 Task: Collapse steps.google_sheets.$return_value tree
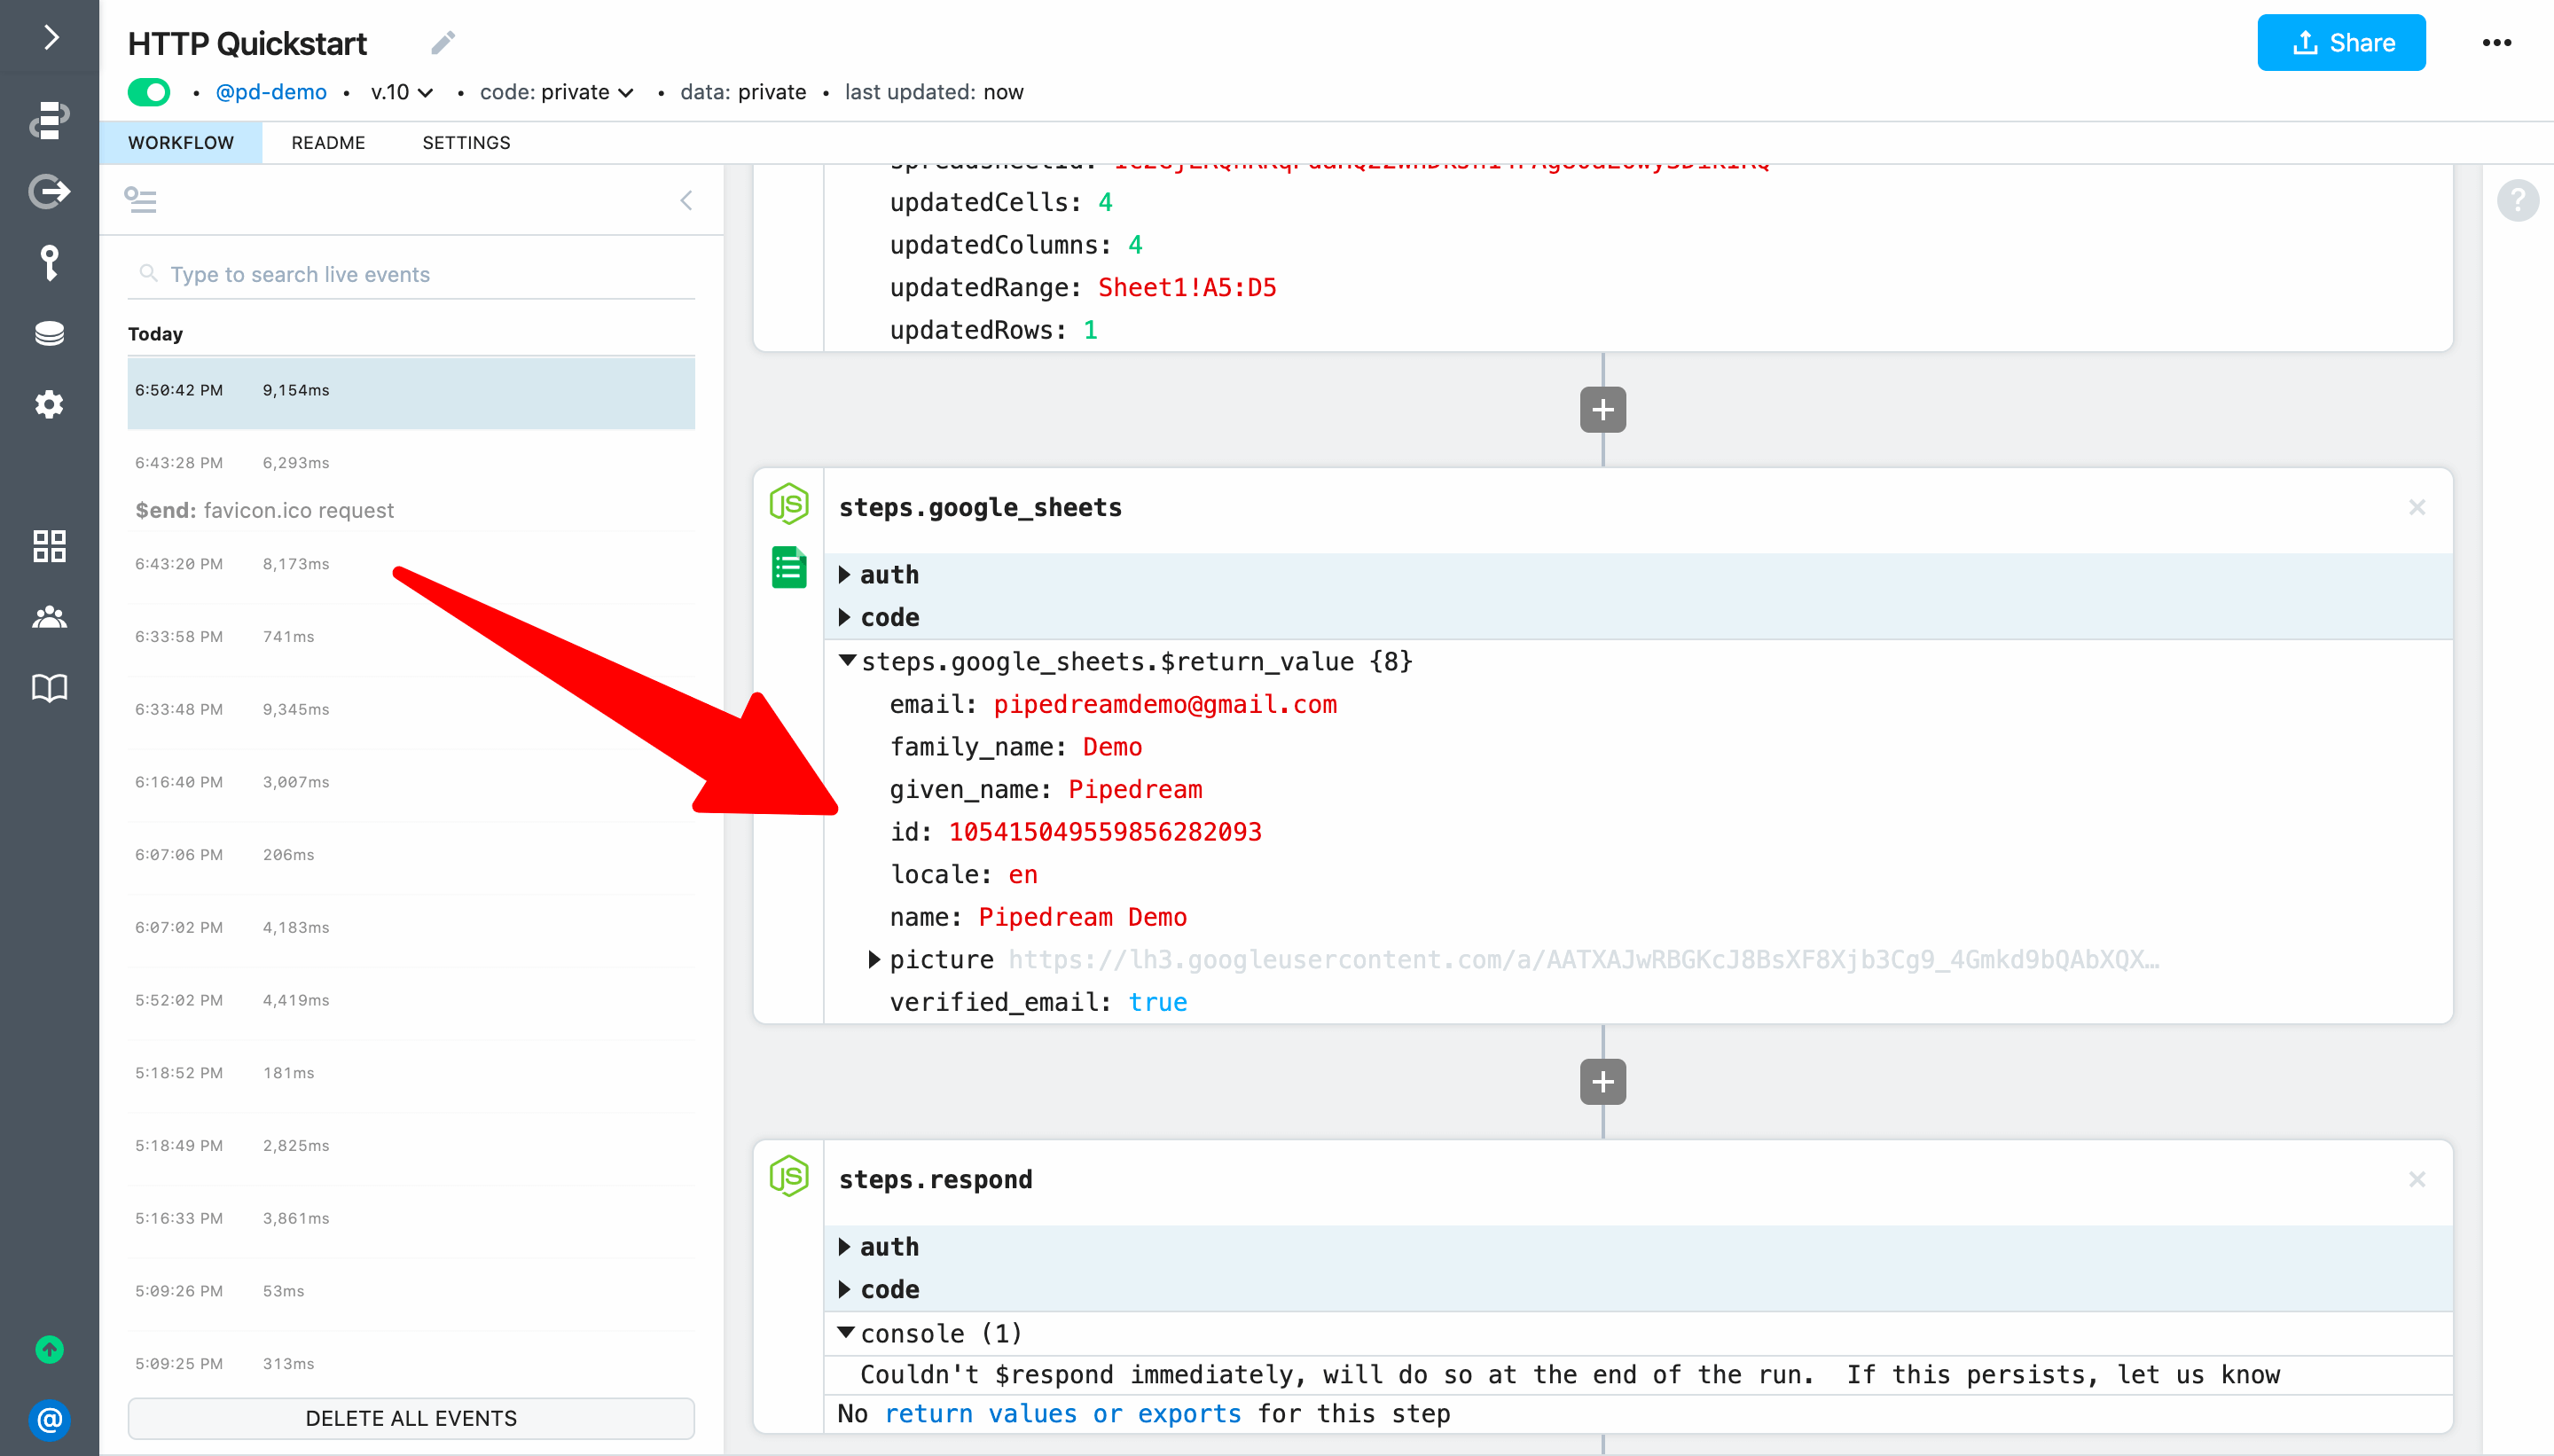coord(847,661)
